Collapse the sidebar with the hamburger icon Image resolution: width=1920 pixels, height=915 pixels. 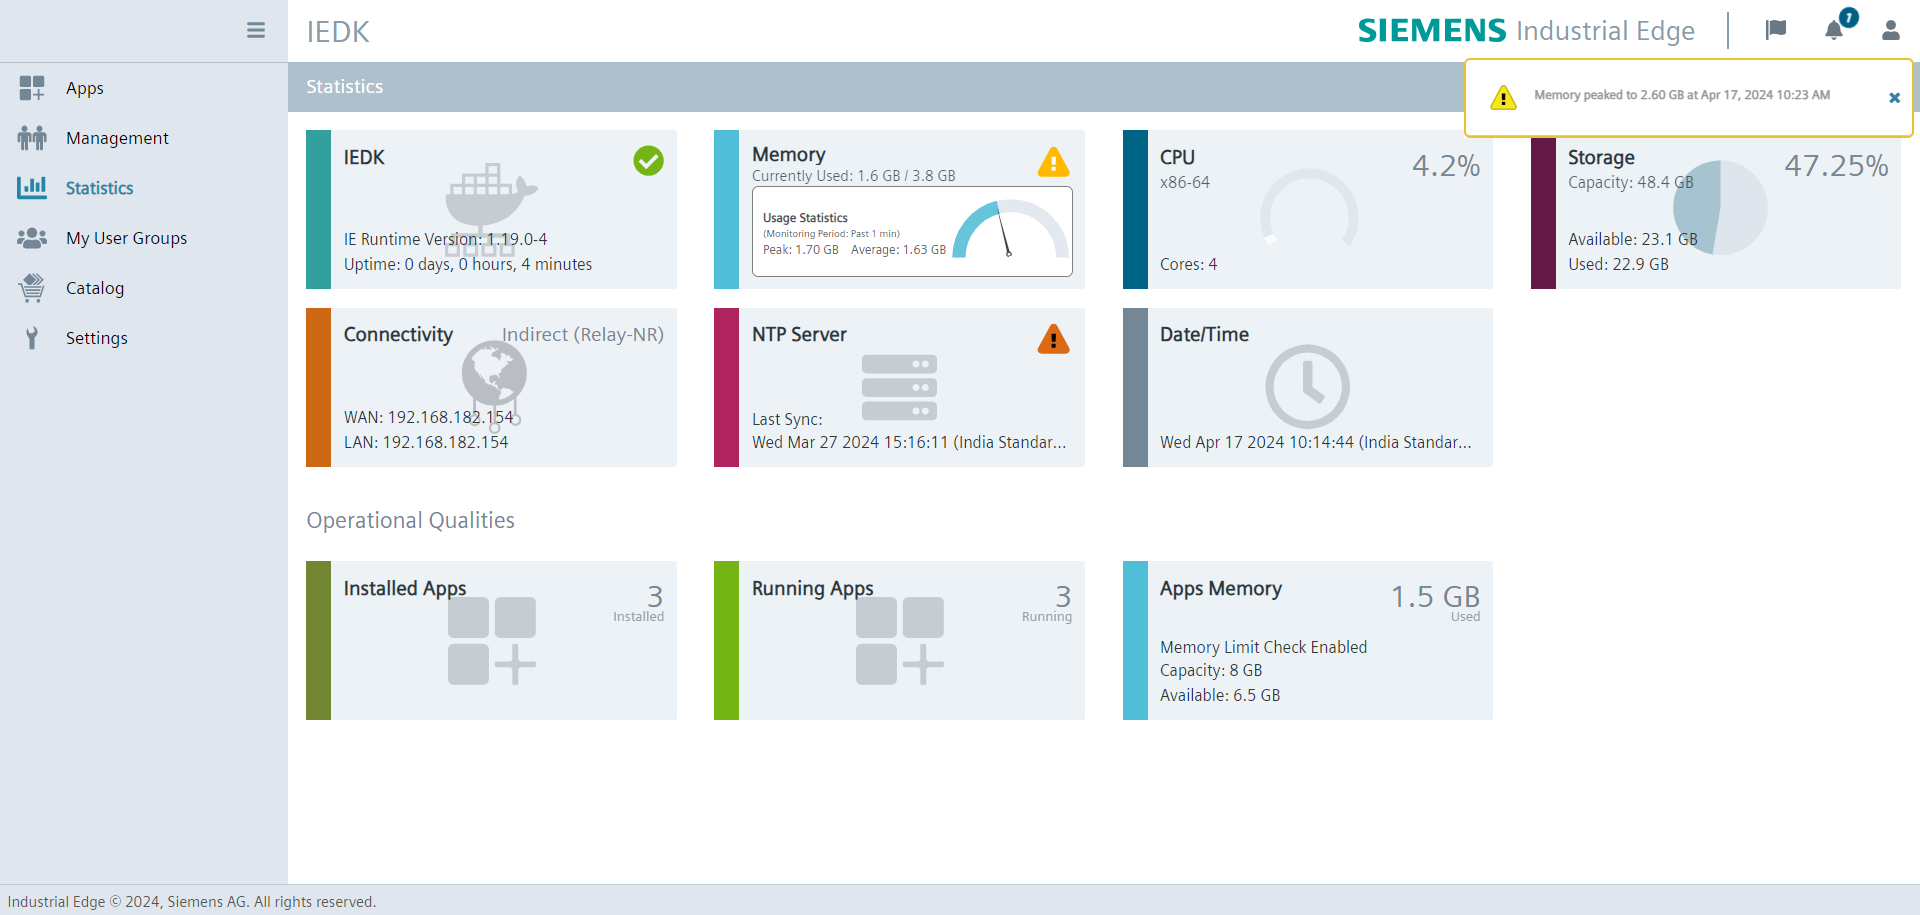coord(256,30)
